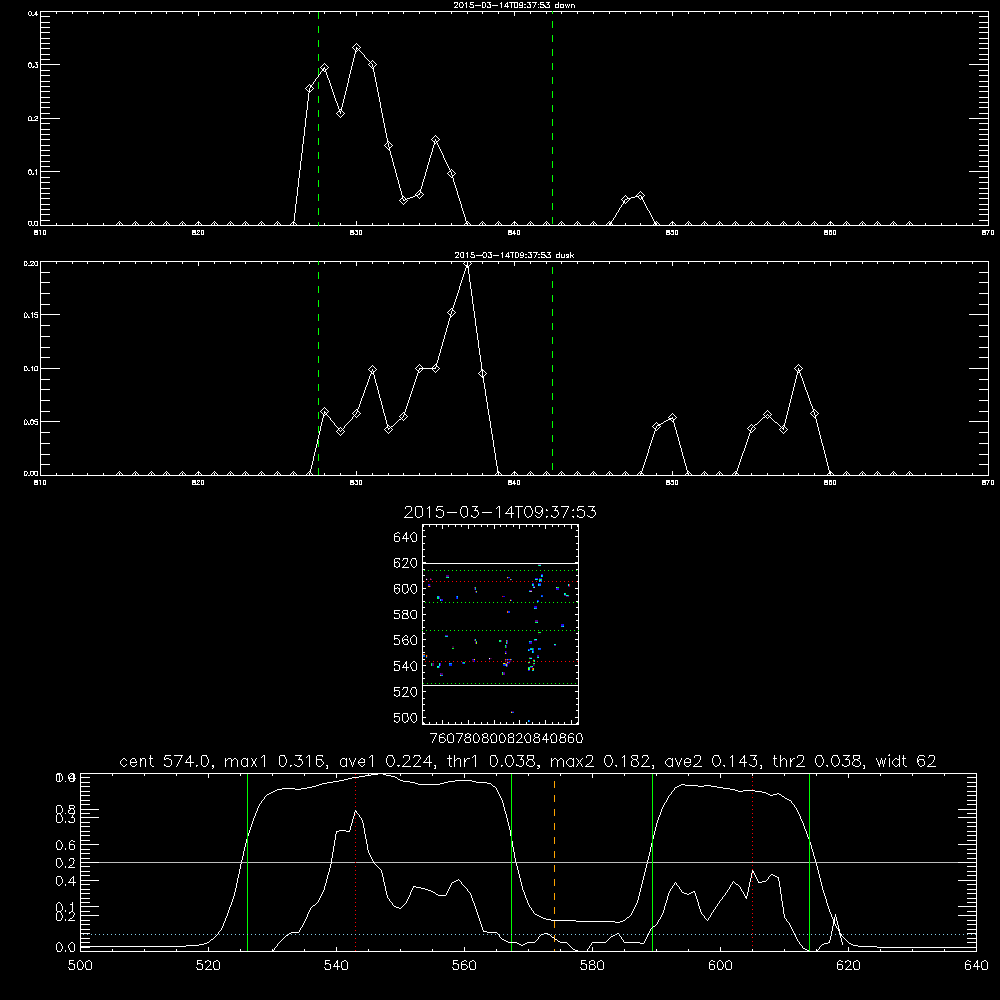Click the middle scatter plot's timestamp title

coord(500,512)
